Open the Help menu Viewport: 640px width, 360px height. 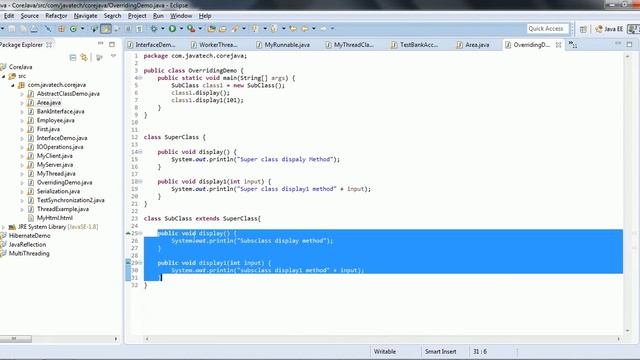point(205,16)
